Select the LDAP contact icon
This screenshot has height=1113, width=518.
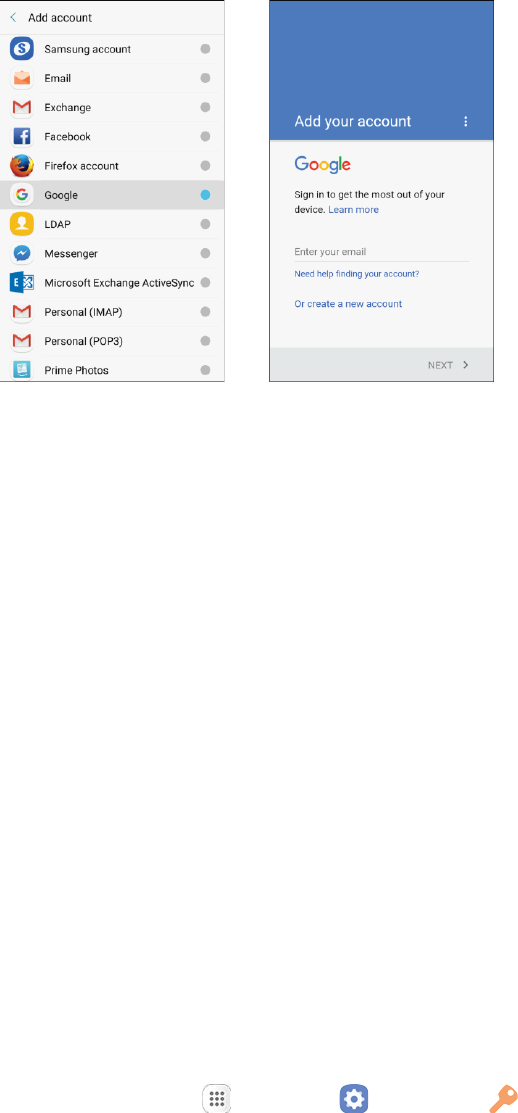(x=22, y=224)
